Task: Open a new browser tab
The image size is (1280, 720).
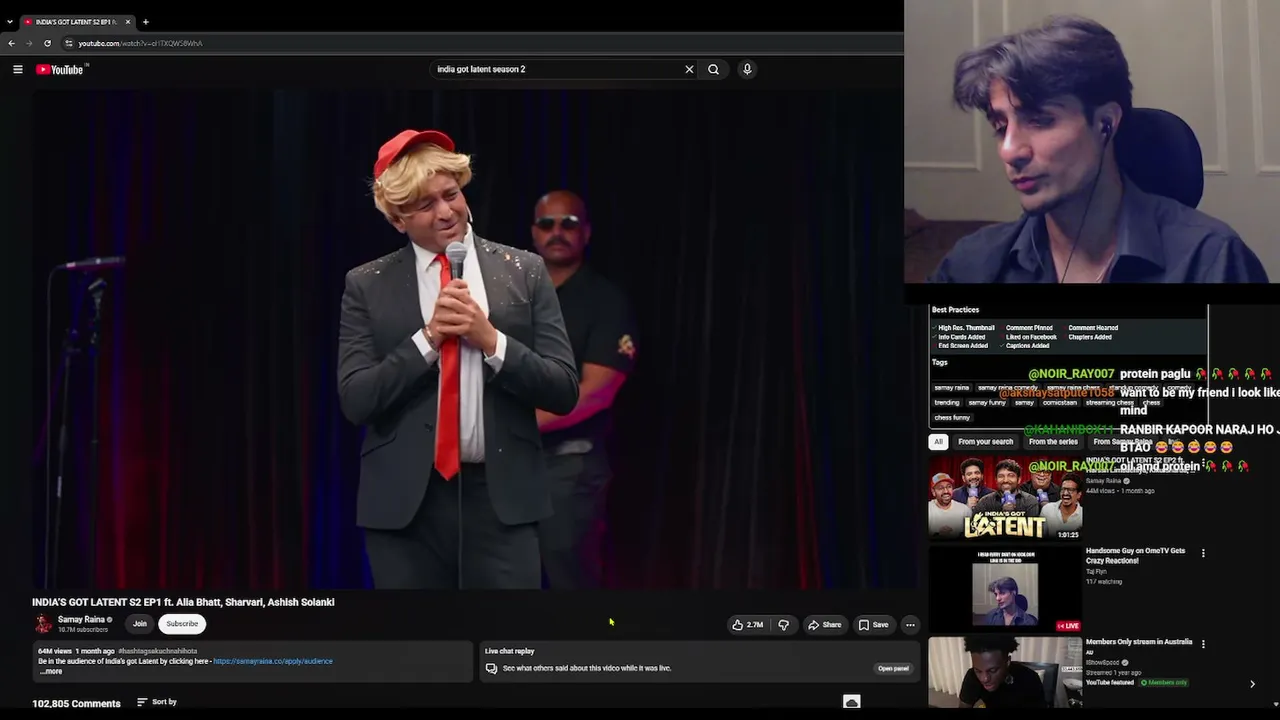Action: tap(145, 21)
